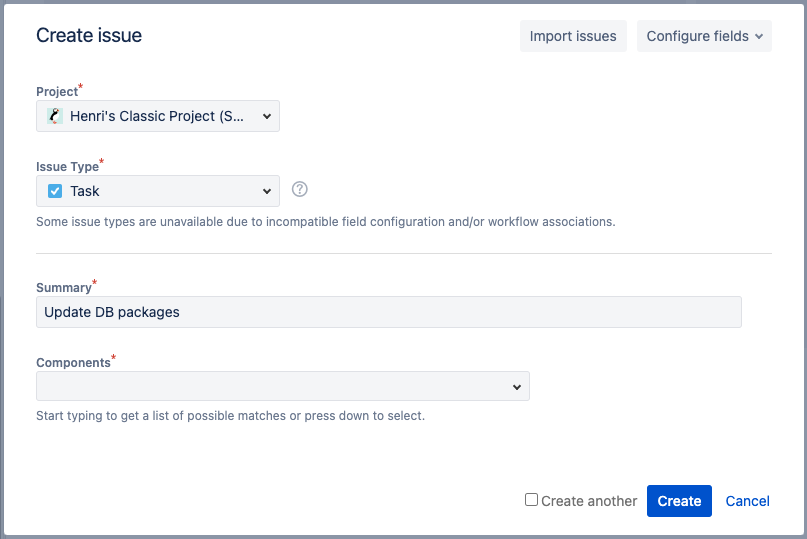Open the Configure fields menu
The image size is (807, 539).
pyautogui.click(x=703, y=36)
